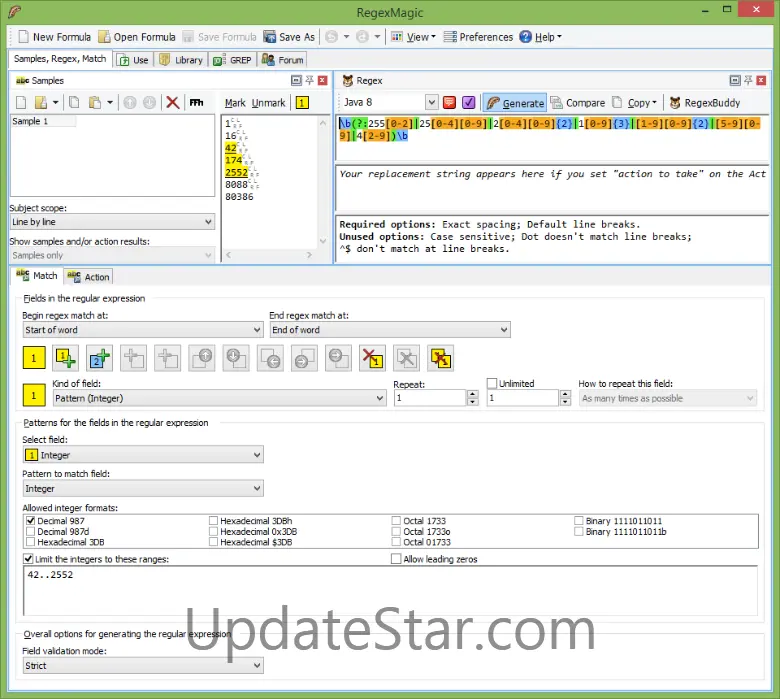Click the Mark button in Samples
The image size is (780, 699).
235,103
